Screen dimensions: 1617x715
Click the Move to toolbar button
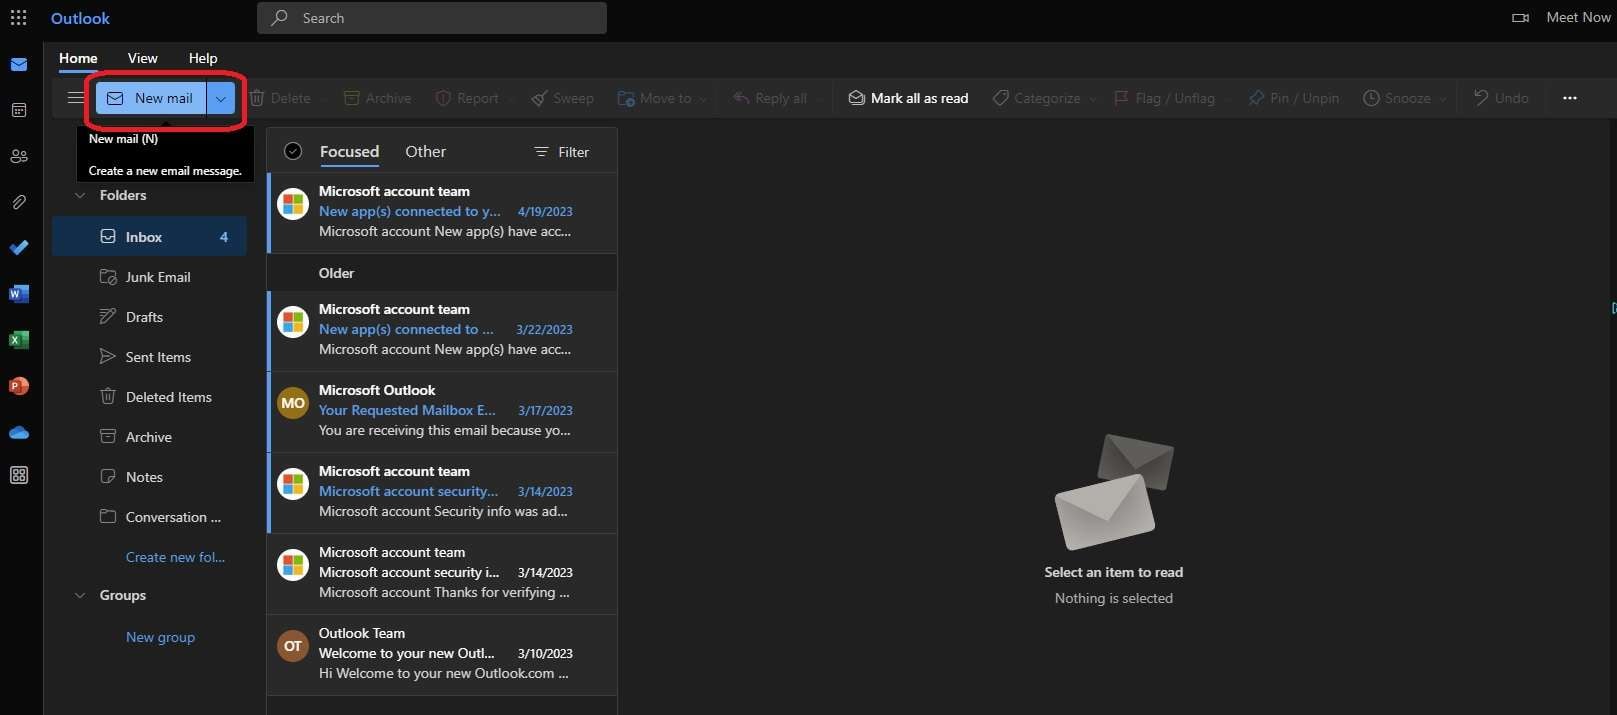coord(655,98)
